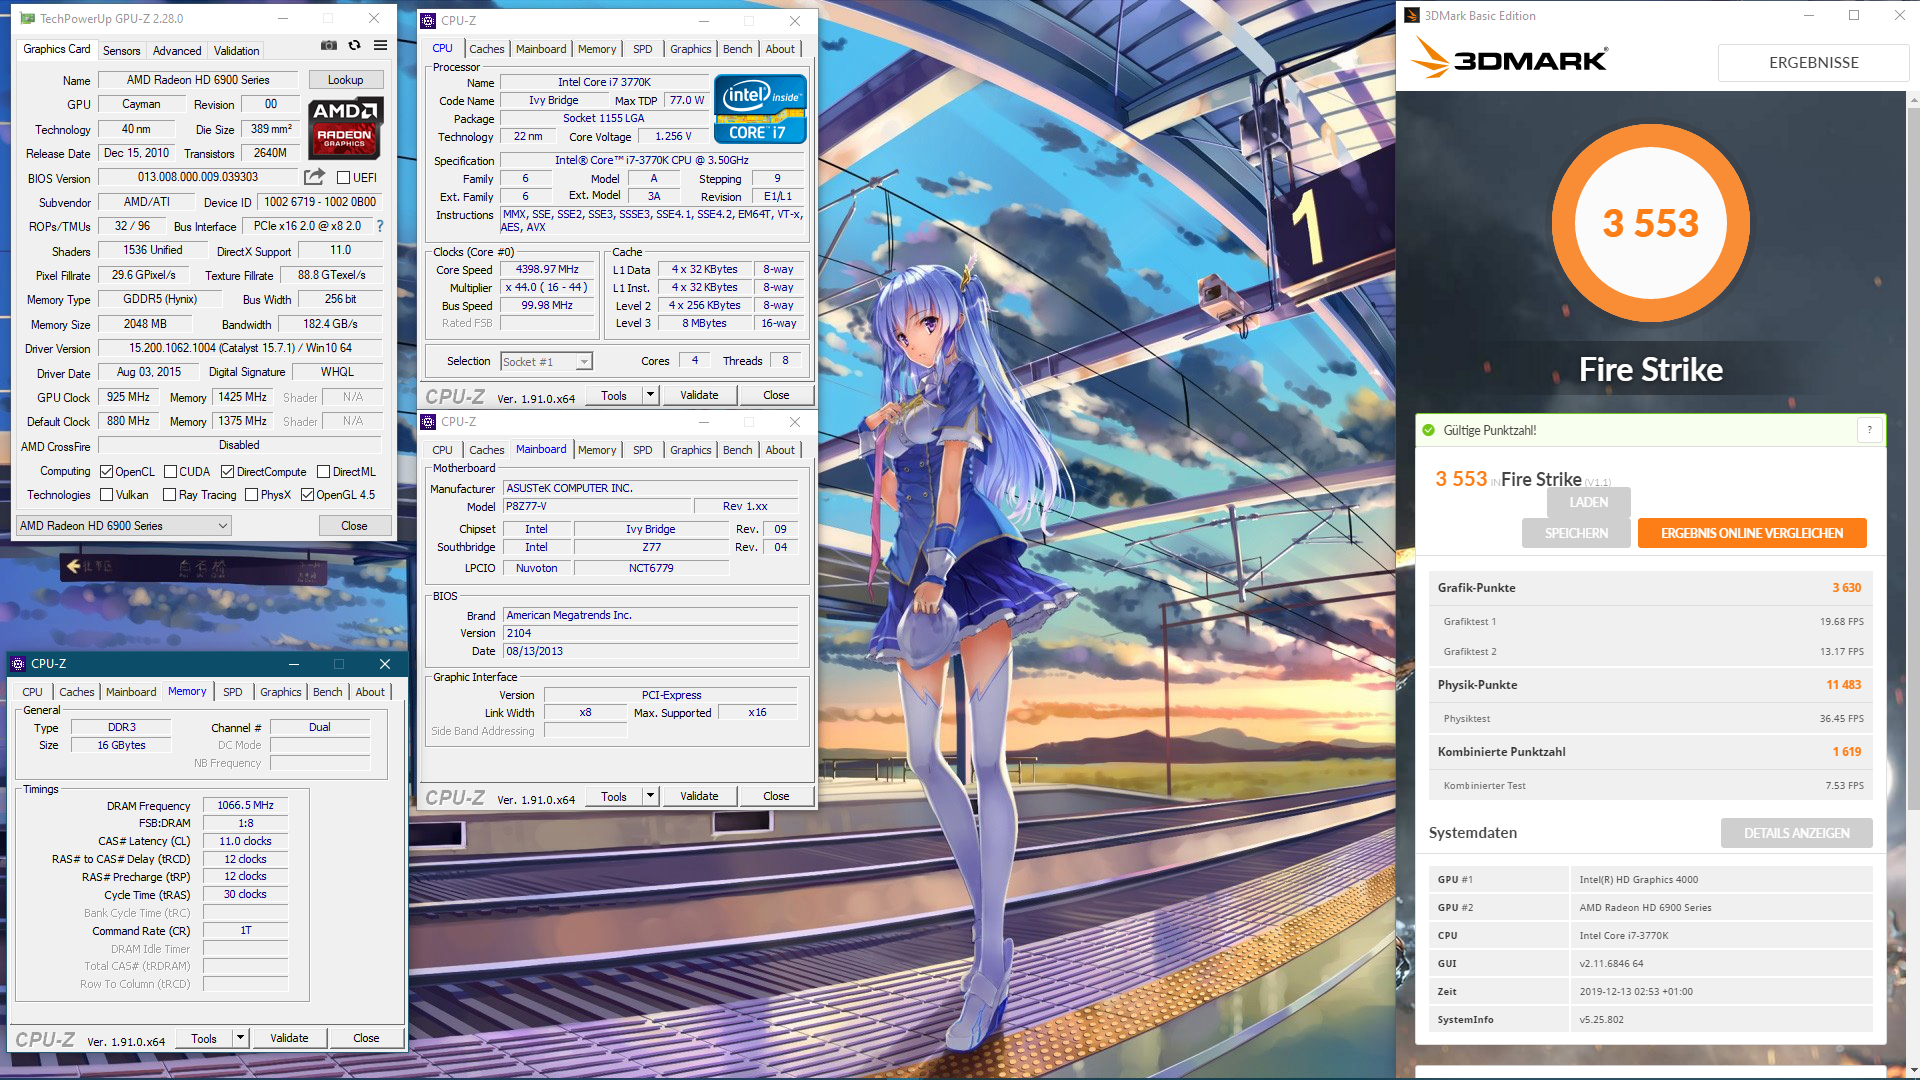Open the Socket #1 selection dropdown
The width and height of the screenshot is (1920, 1080).
click(546, 362)
